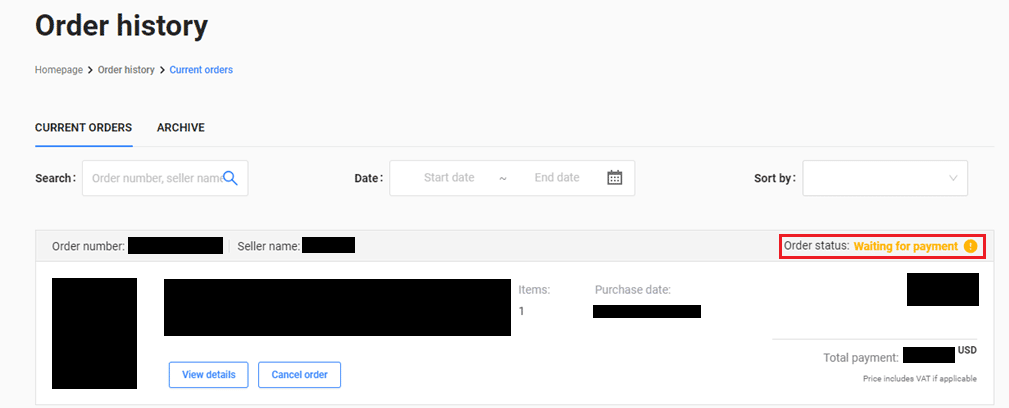Expand the Sort by dropdown
The height and width of the screenshot is (408, 1009).
pyautogui.click(x=884, y=178)
